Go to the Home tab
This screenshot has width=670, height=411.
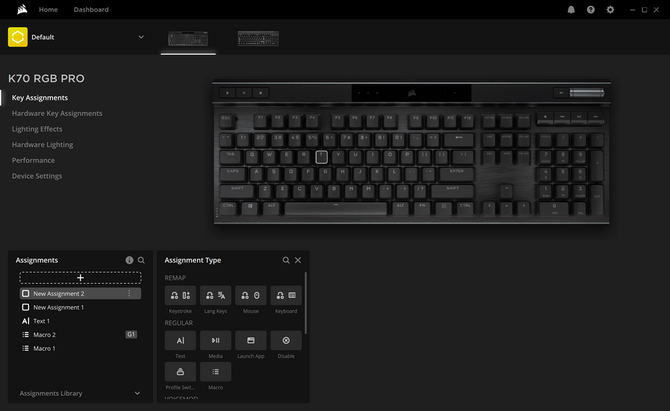tap(48, 9)
